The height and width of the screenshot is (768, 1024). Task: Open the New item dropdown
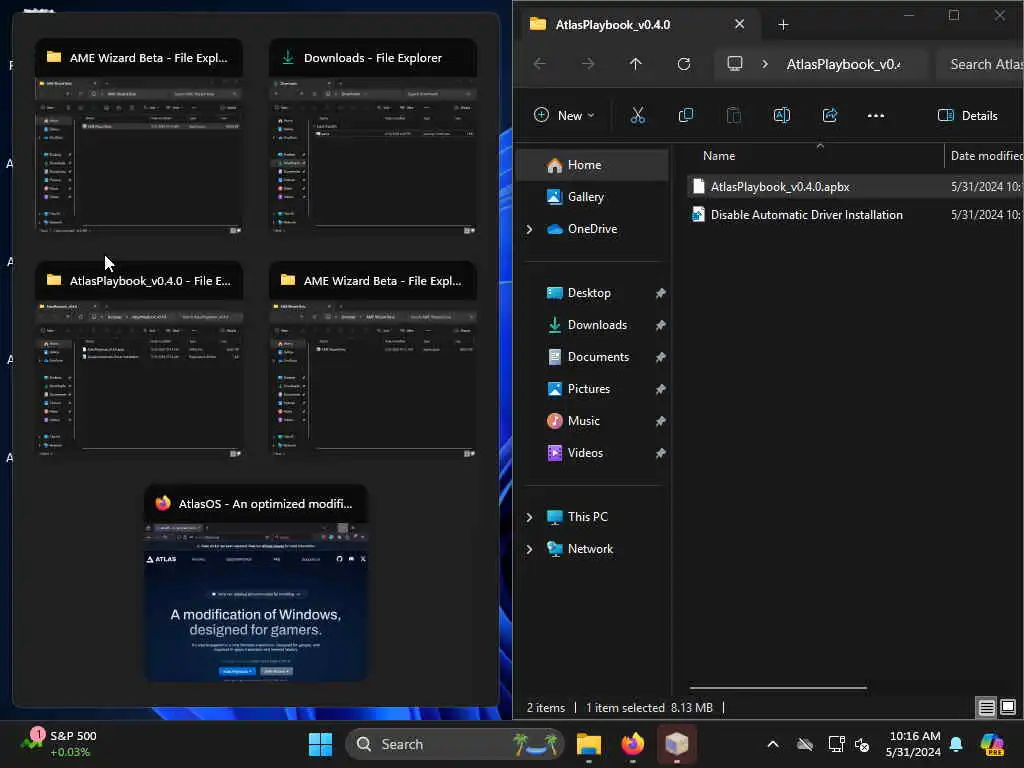coord(564,116)
